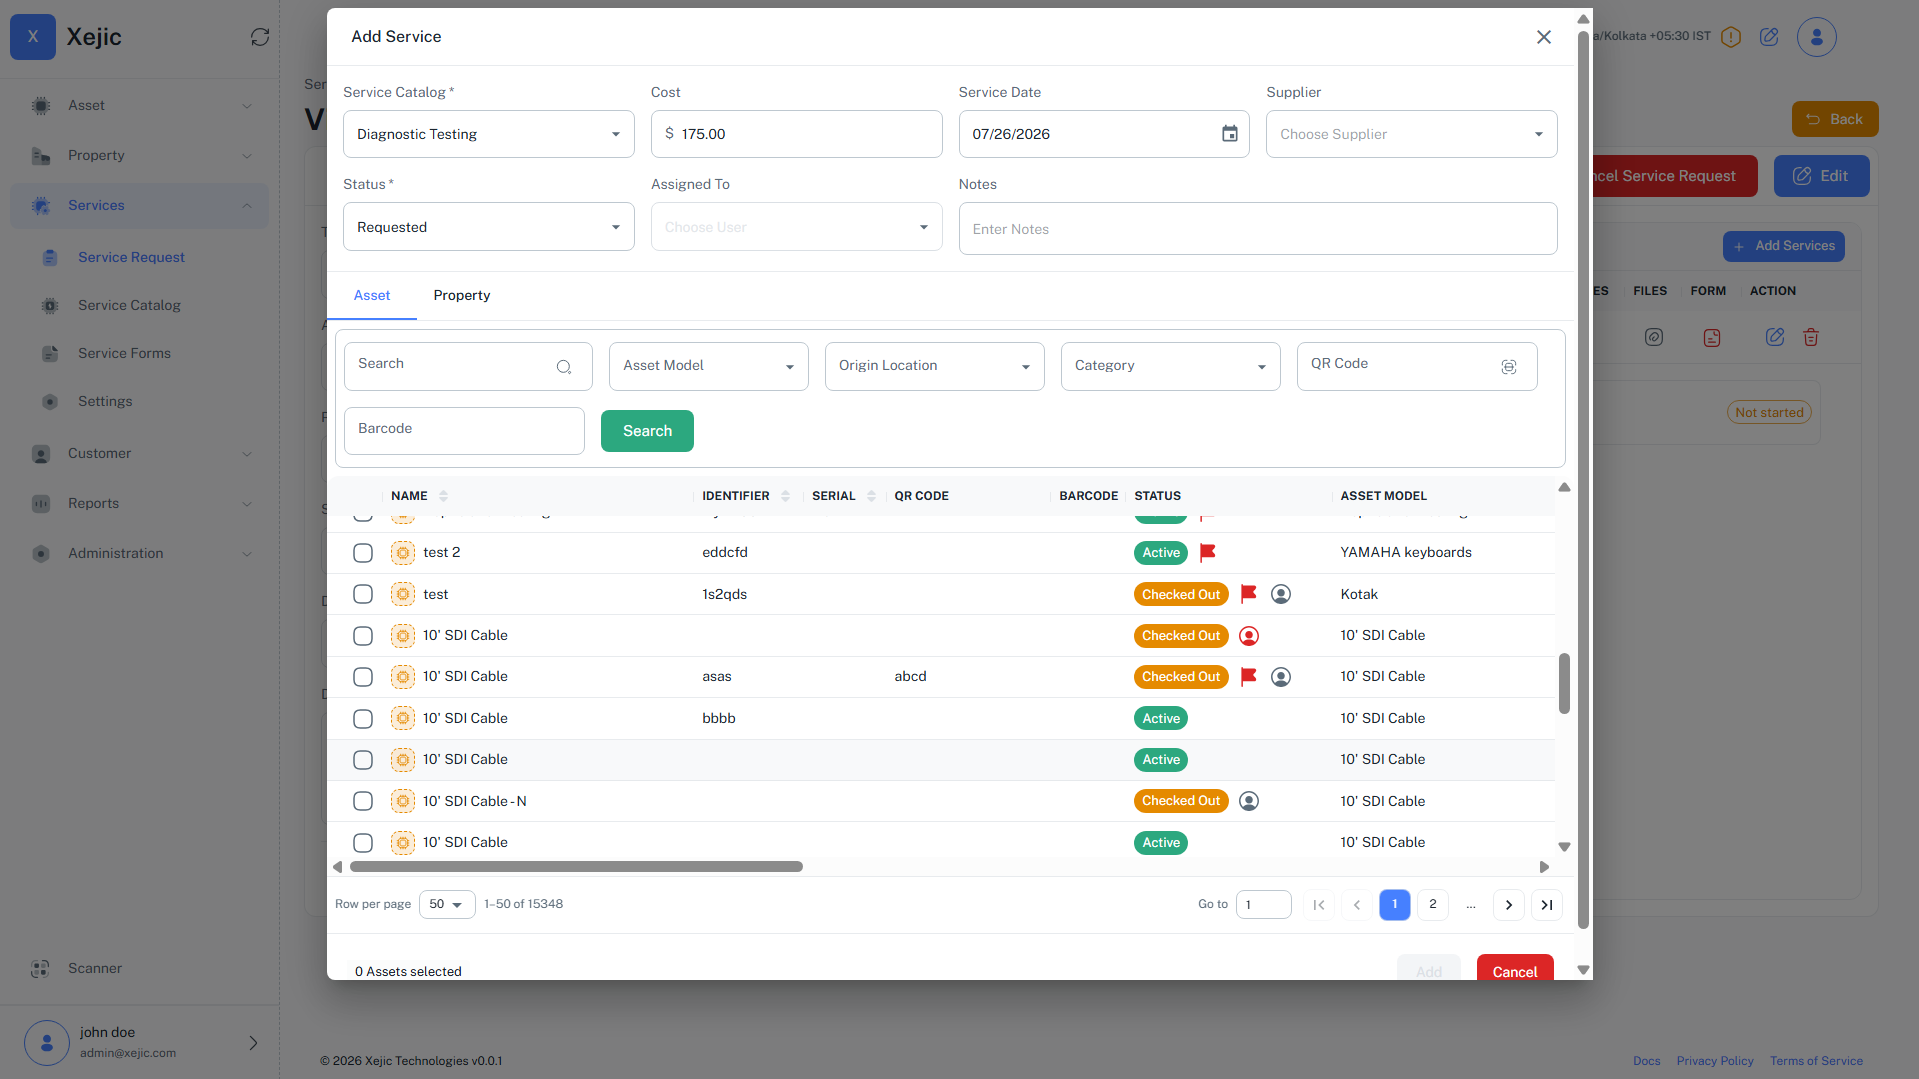Click the header edit note icon
This screenshot has width=1919, height=1079.
point(1769,37)
